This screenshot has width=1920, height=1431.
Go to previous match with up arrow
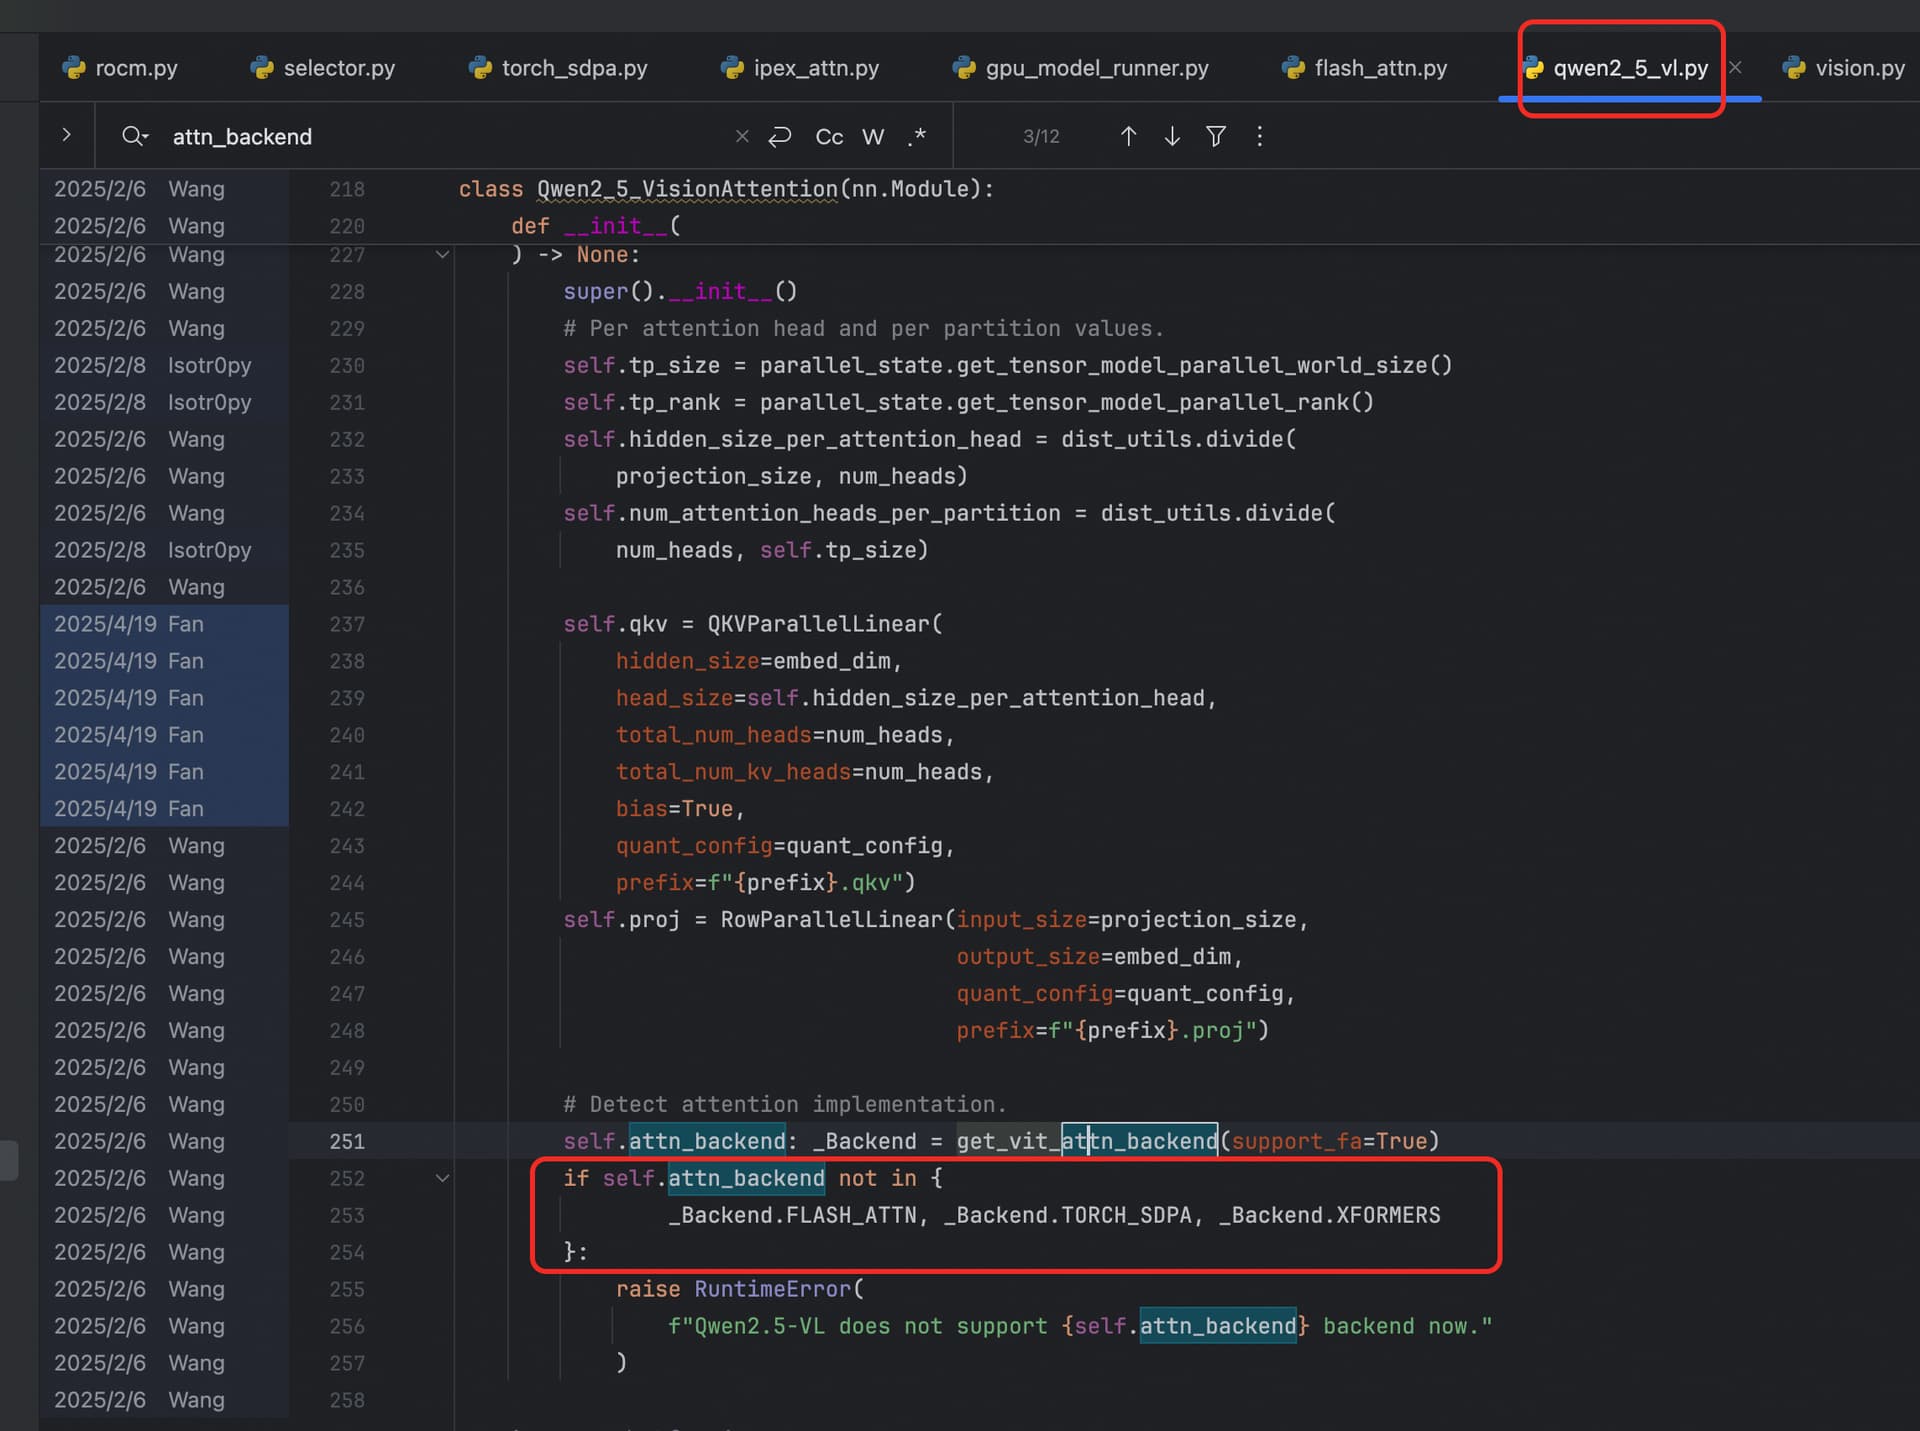1127,136
